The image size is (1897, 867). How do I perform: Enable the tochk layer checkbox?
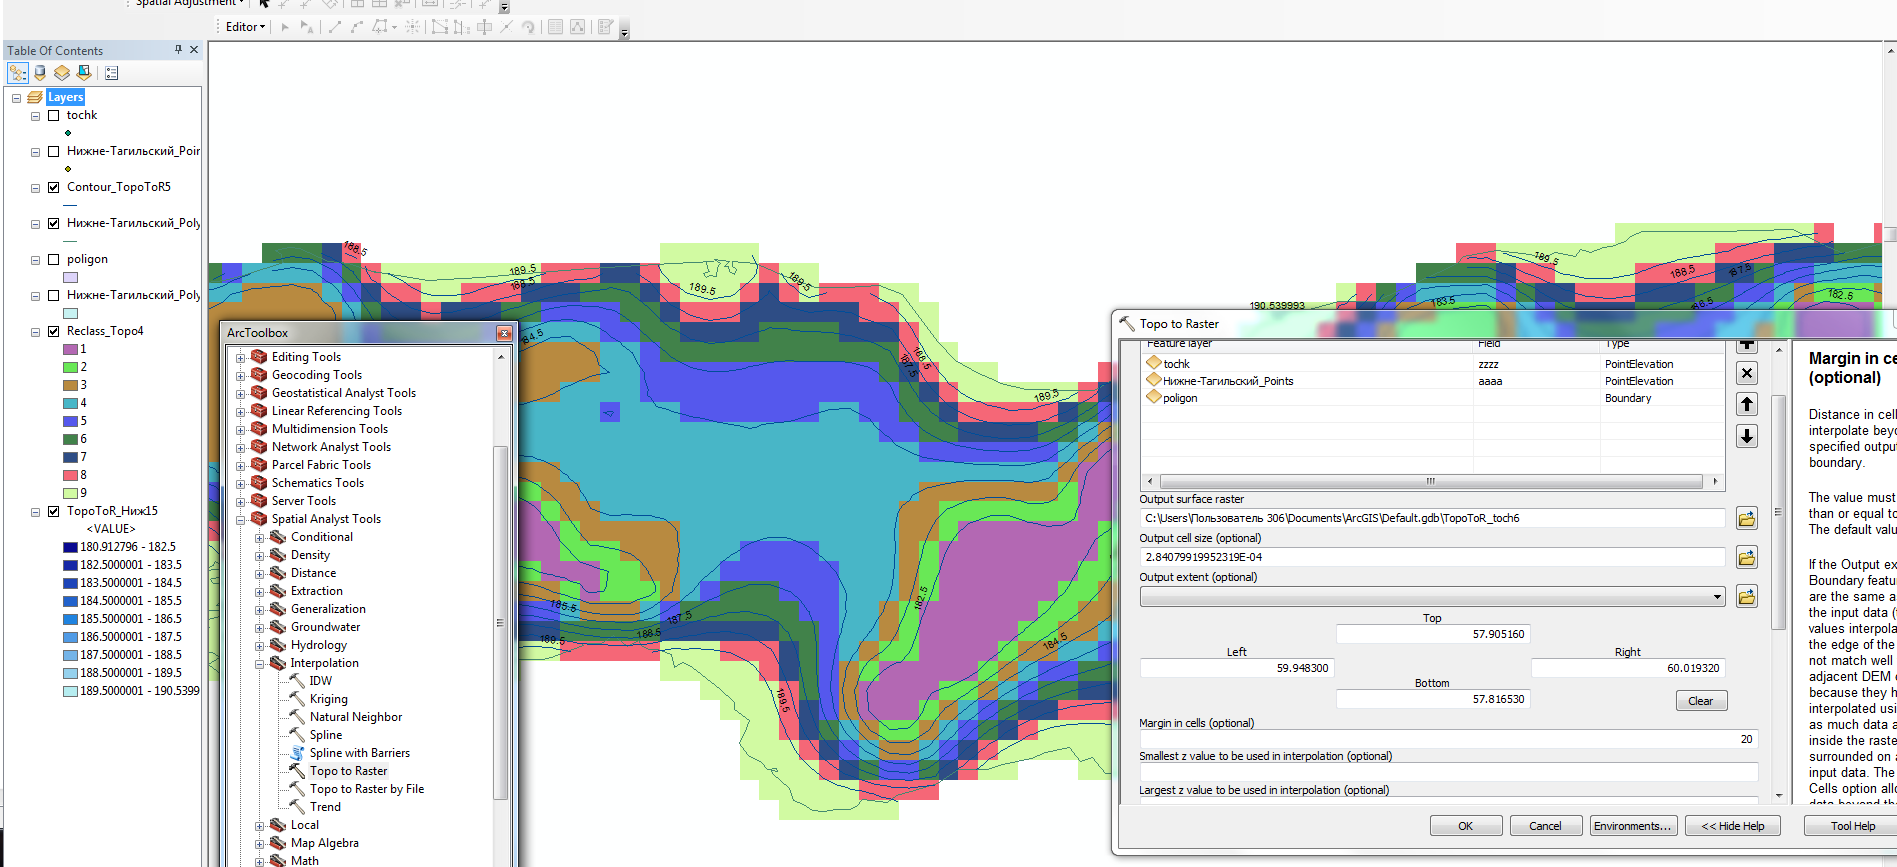(x=54, y=115)
